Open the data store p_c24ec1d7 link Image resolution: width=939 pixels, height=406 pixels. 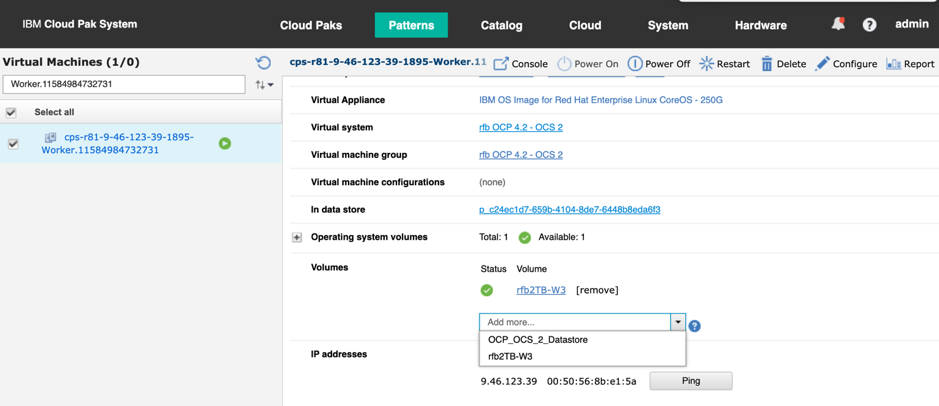click(x=570, y=210)
